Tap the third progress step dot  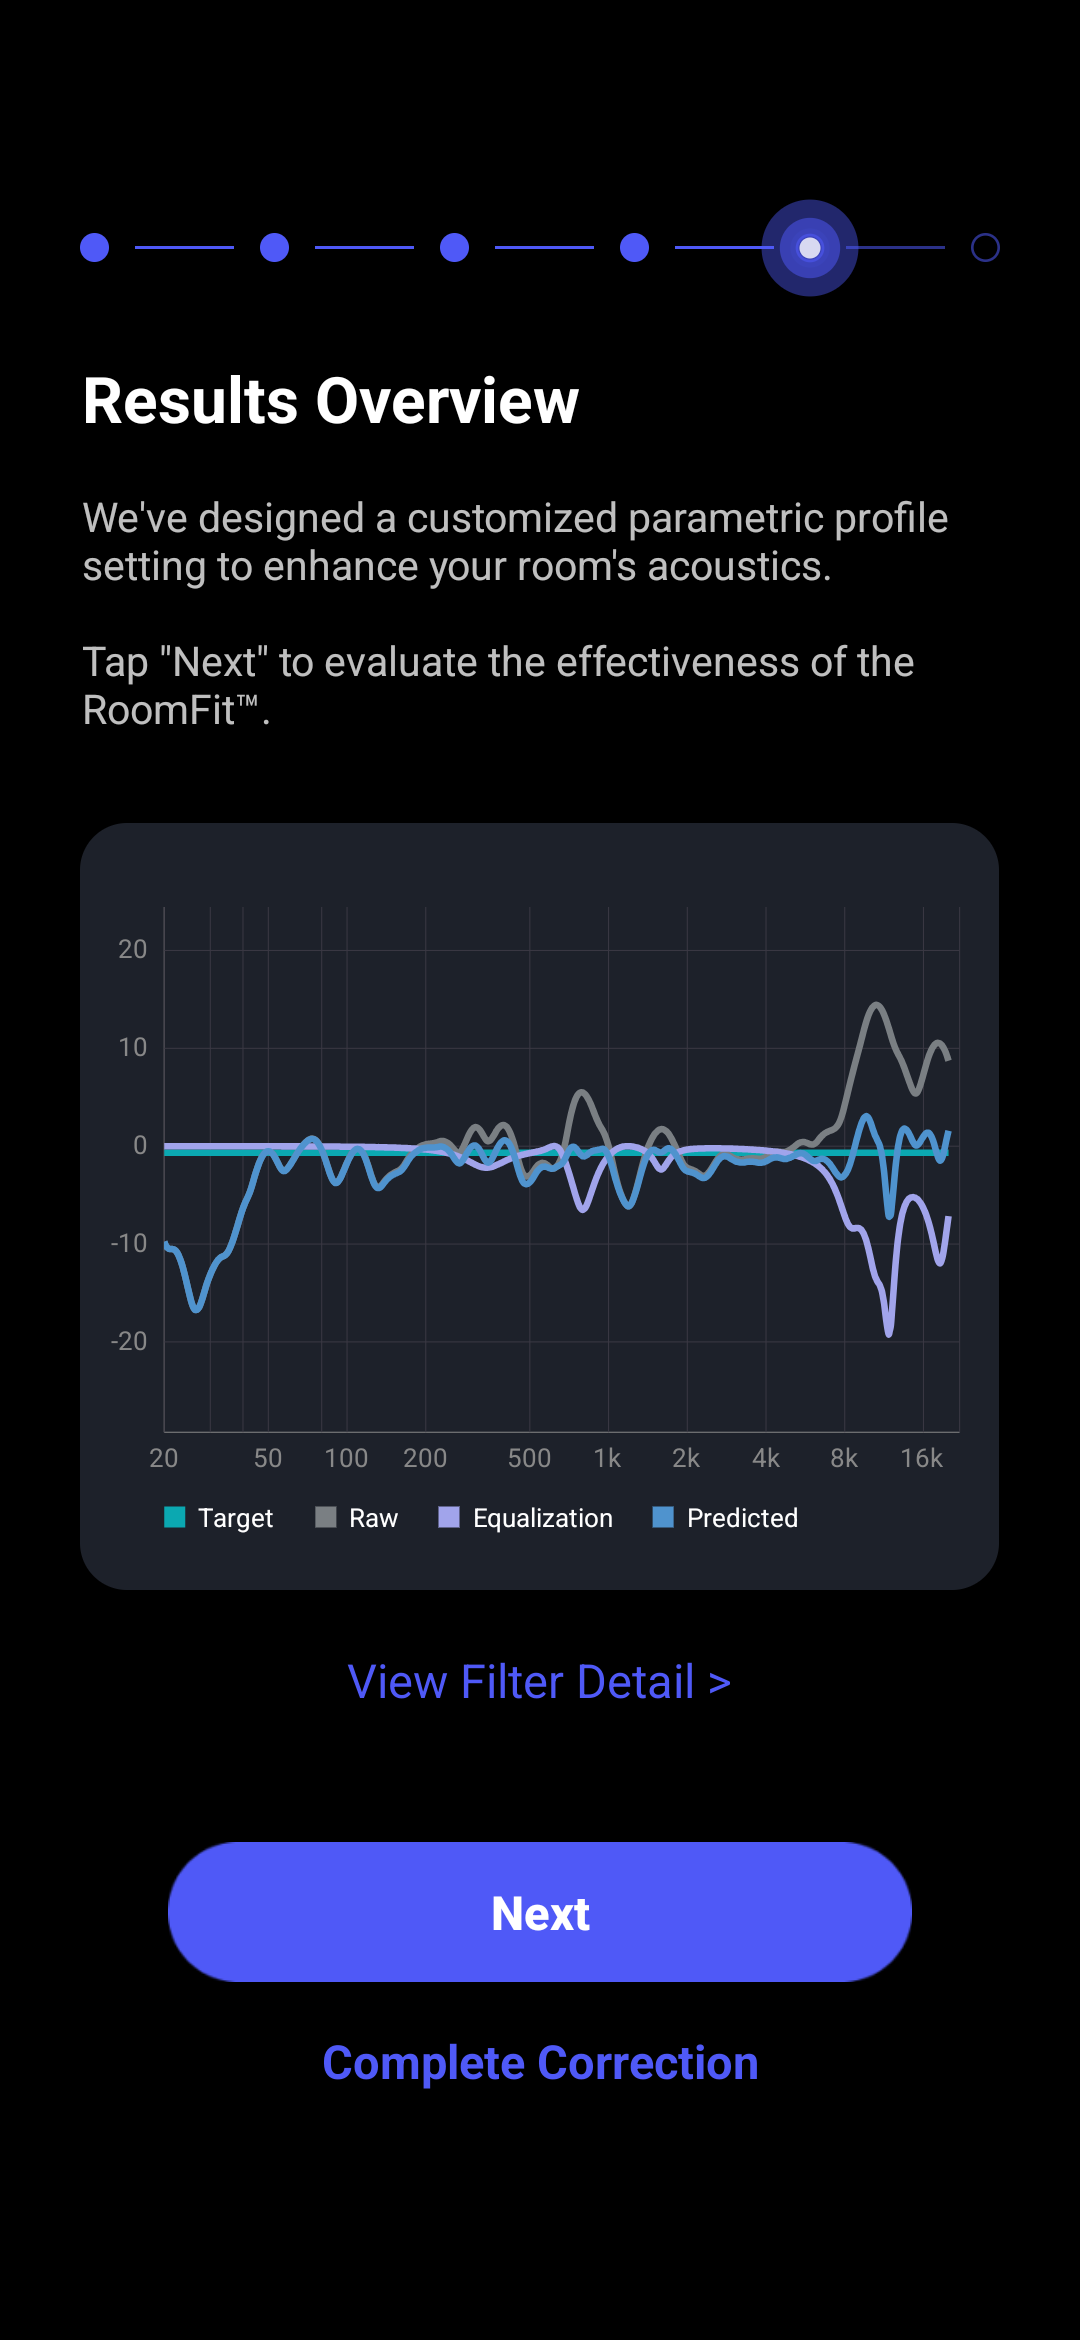[455, 248]
